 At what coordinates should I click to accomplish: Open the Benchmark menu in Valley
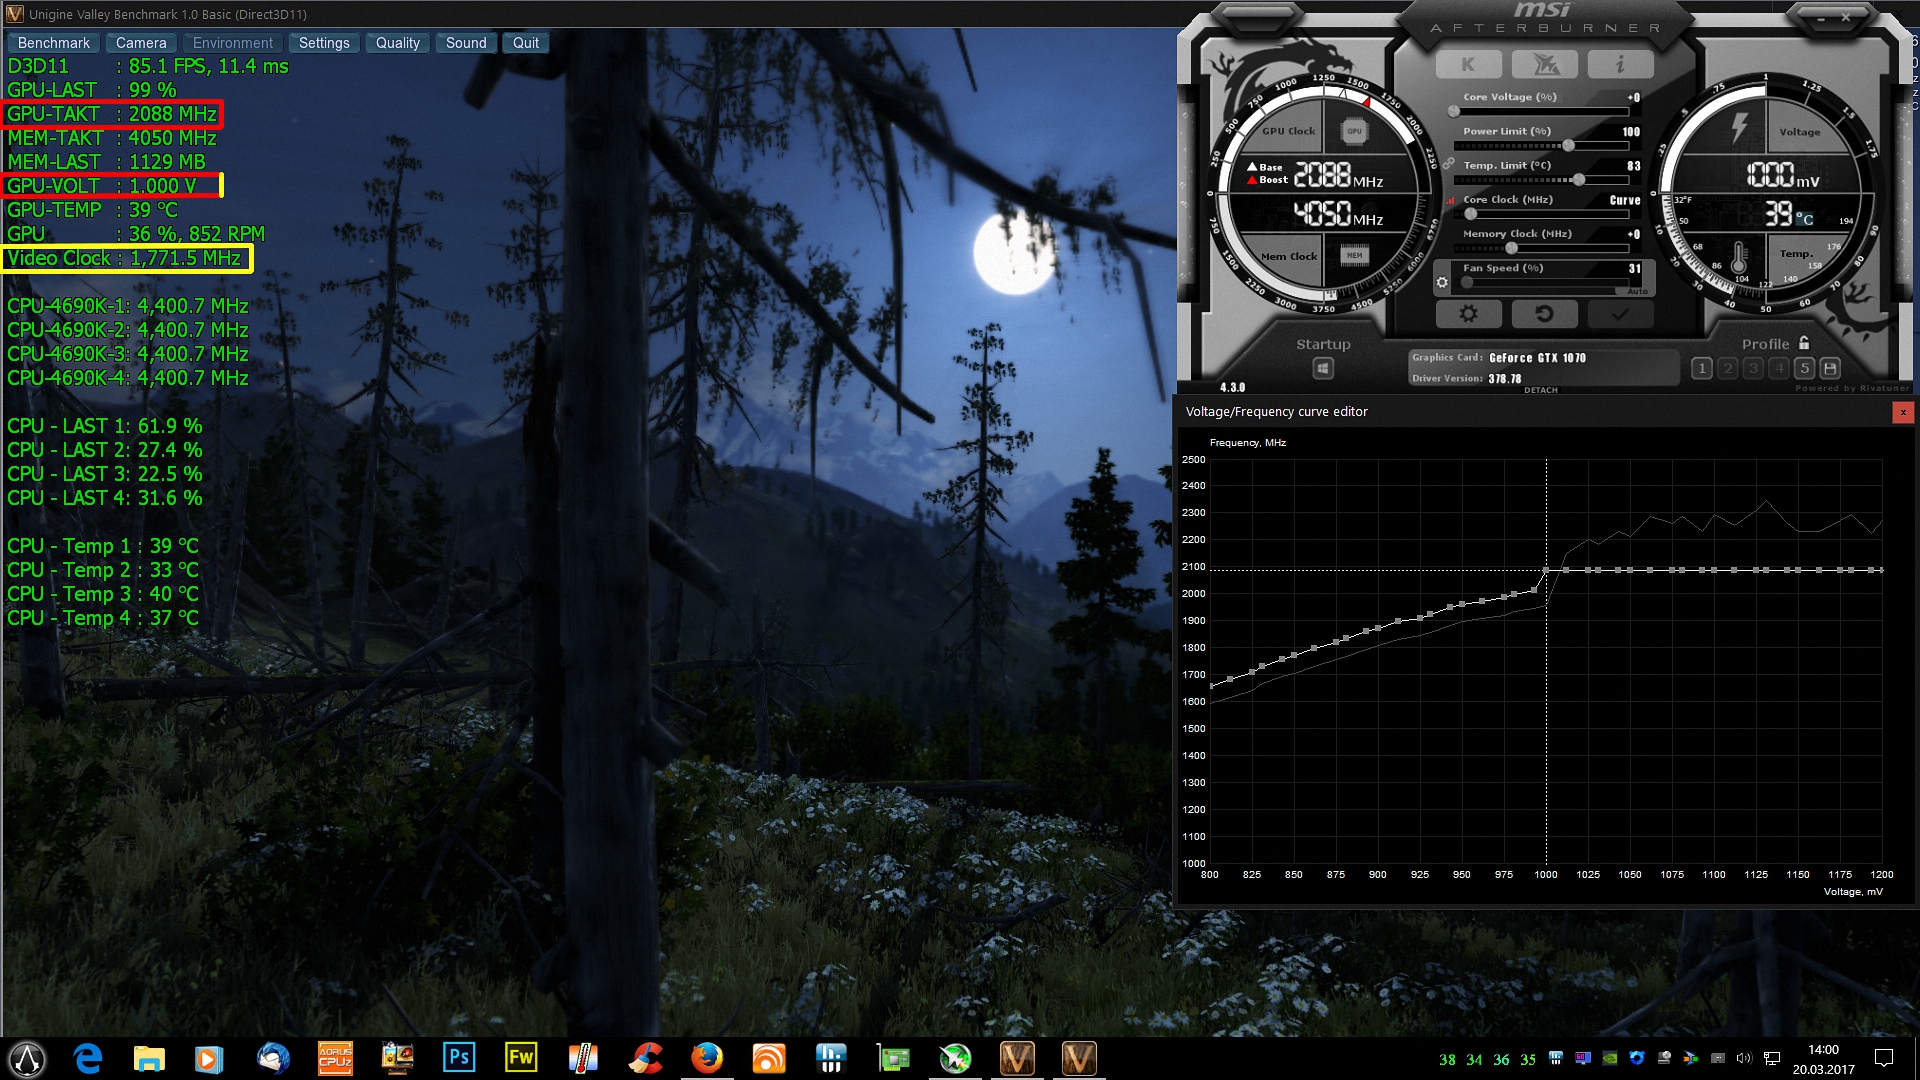53,43
